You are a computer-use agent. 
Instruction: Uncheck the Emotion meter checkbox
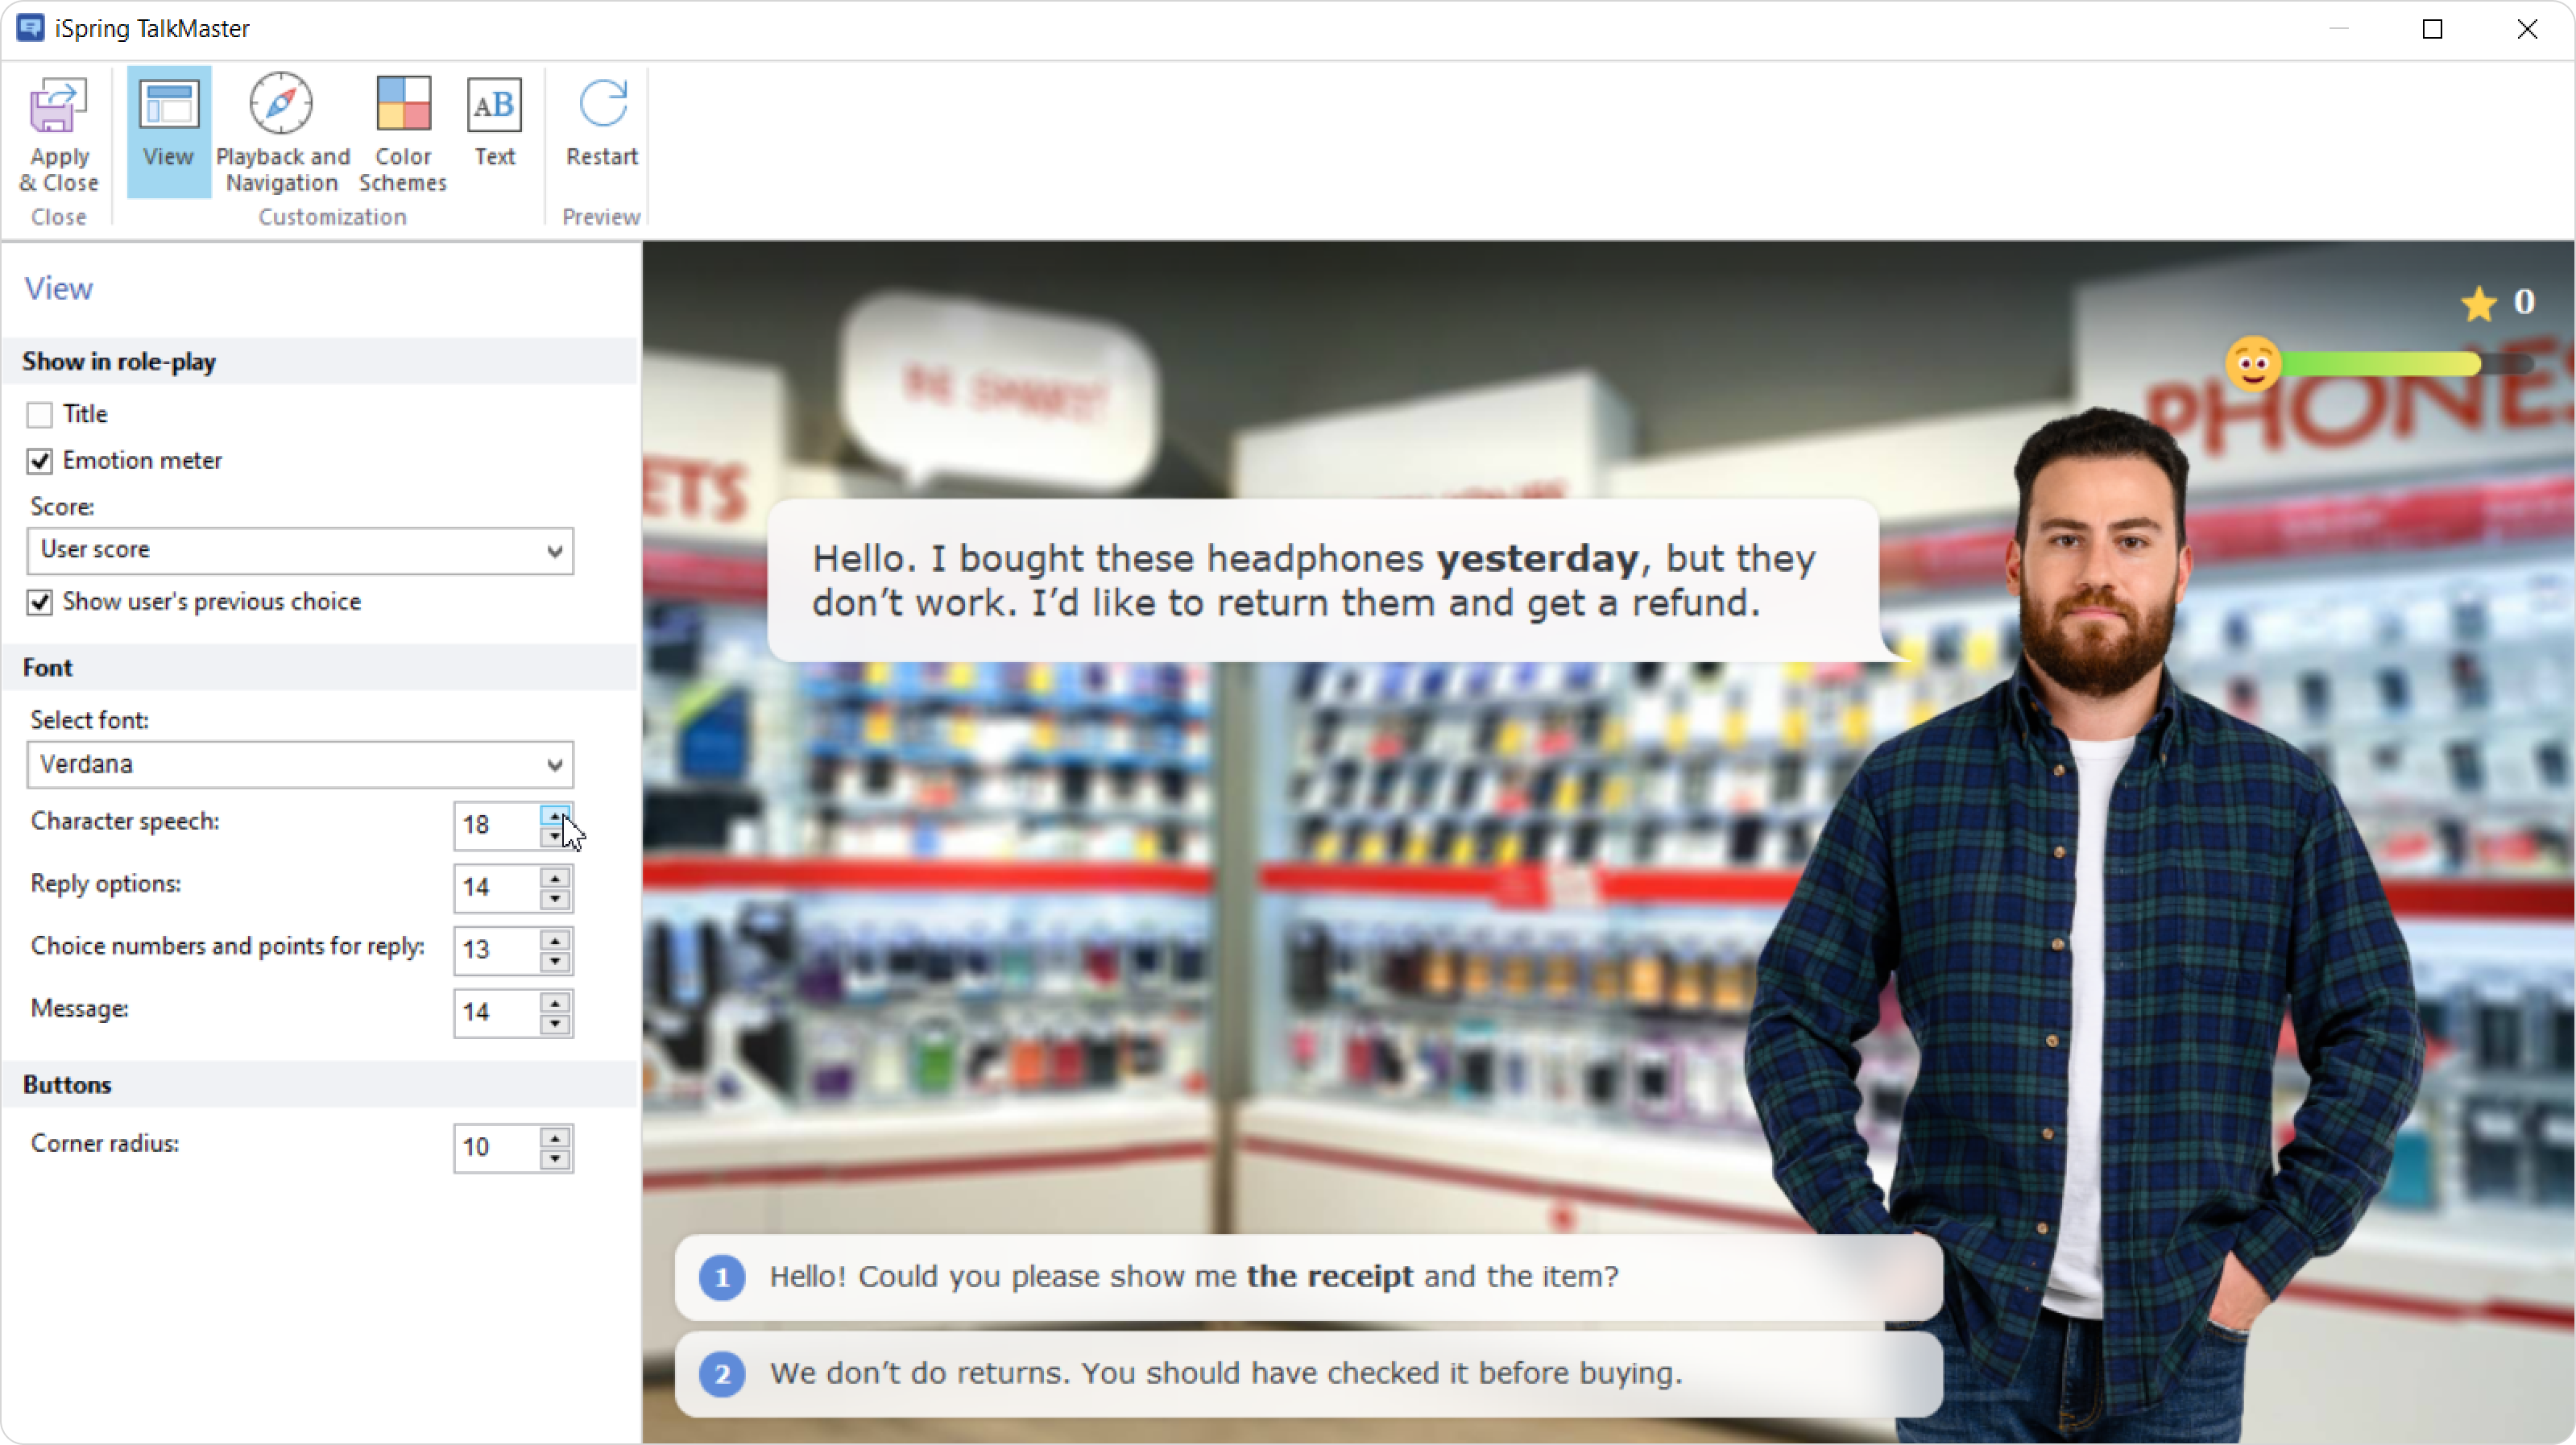click(40, 461)
